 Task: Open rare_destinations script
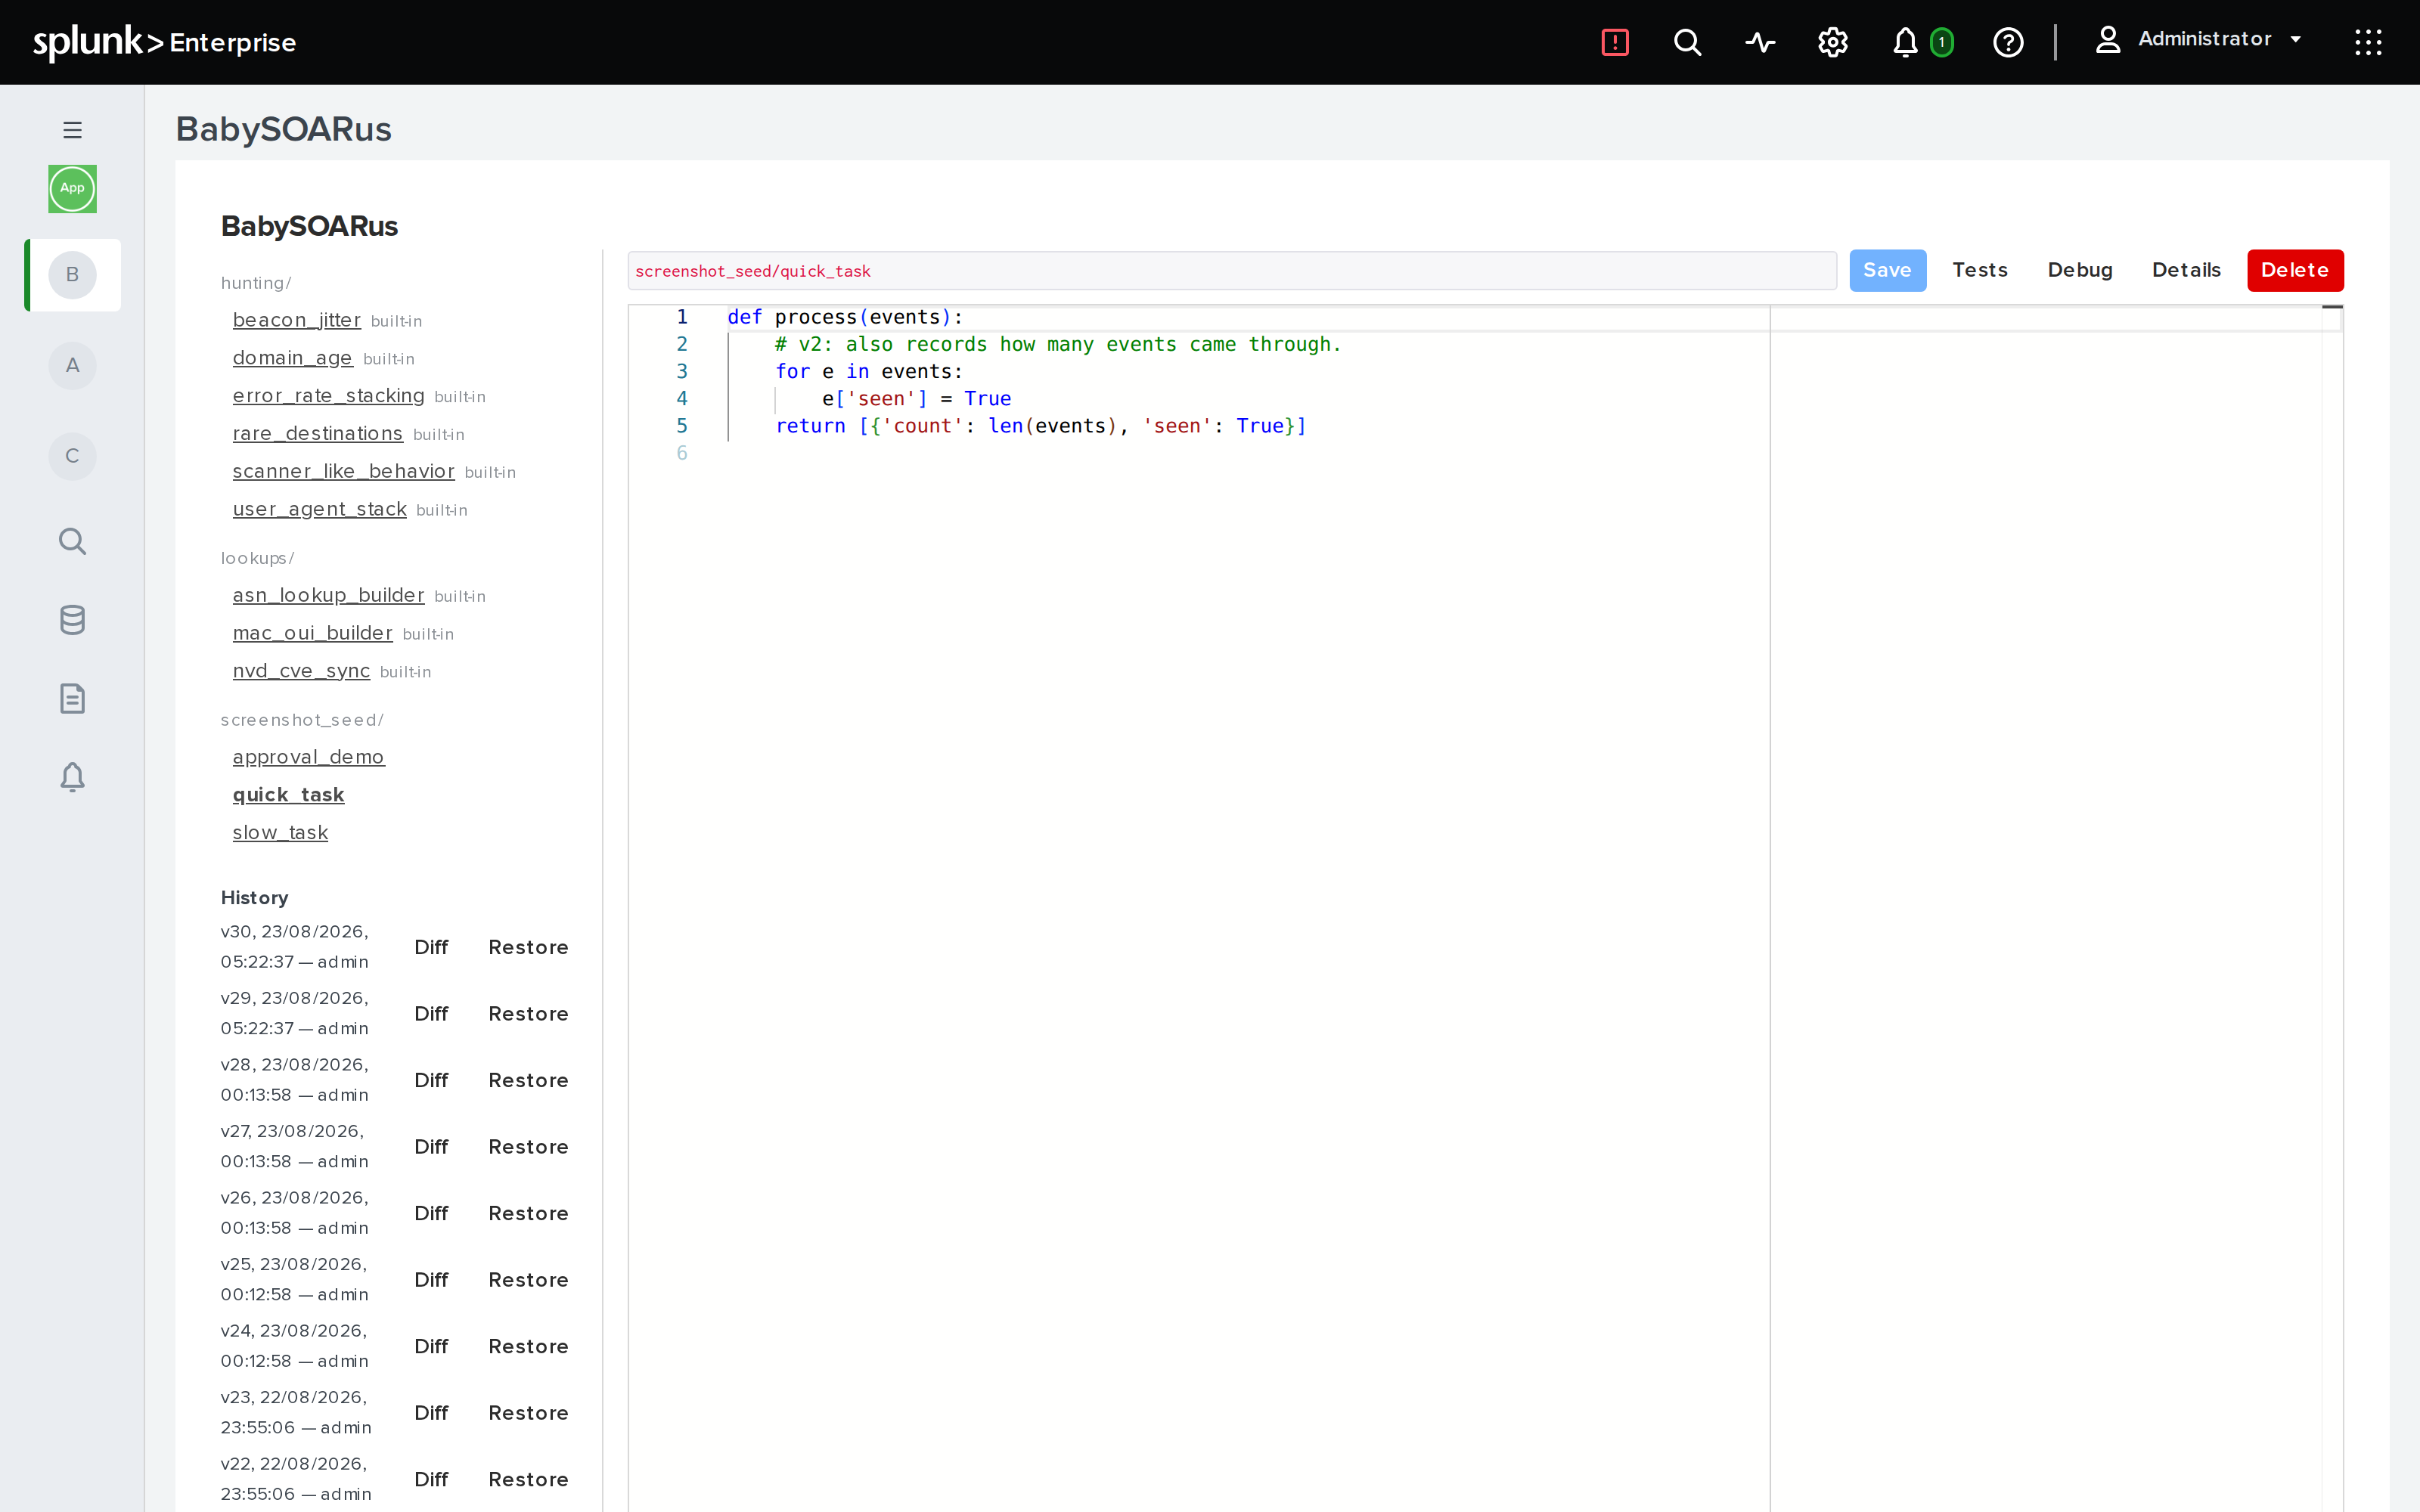pos(317,434)
